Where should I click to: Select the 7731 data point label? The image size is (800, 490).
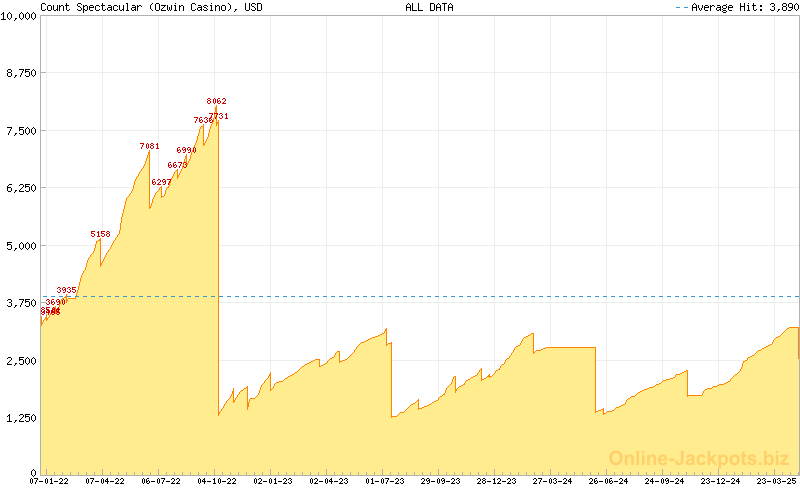coord(219,116)
